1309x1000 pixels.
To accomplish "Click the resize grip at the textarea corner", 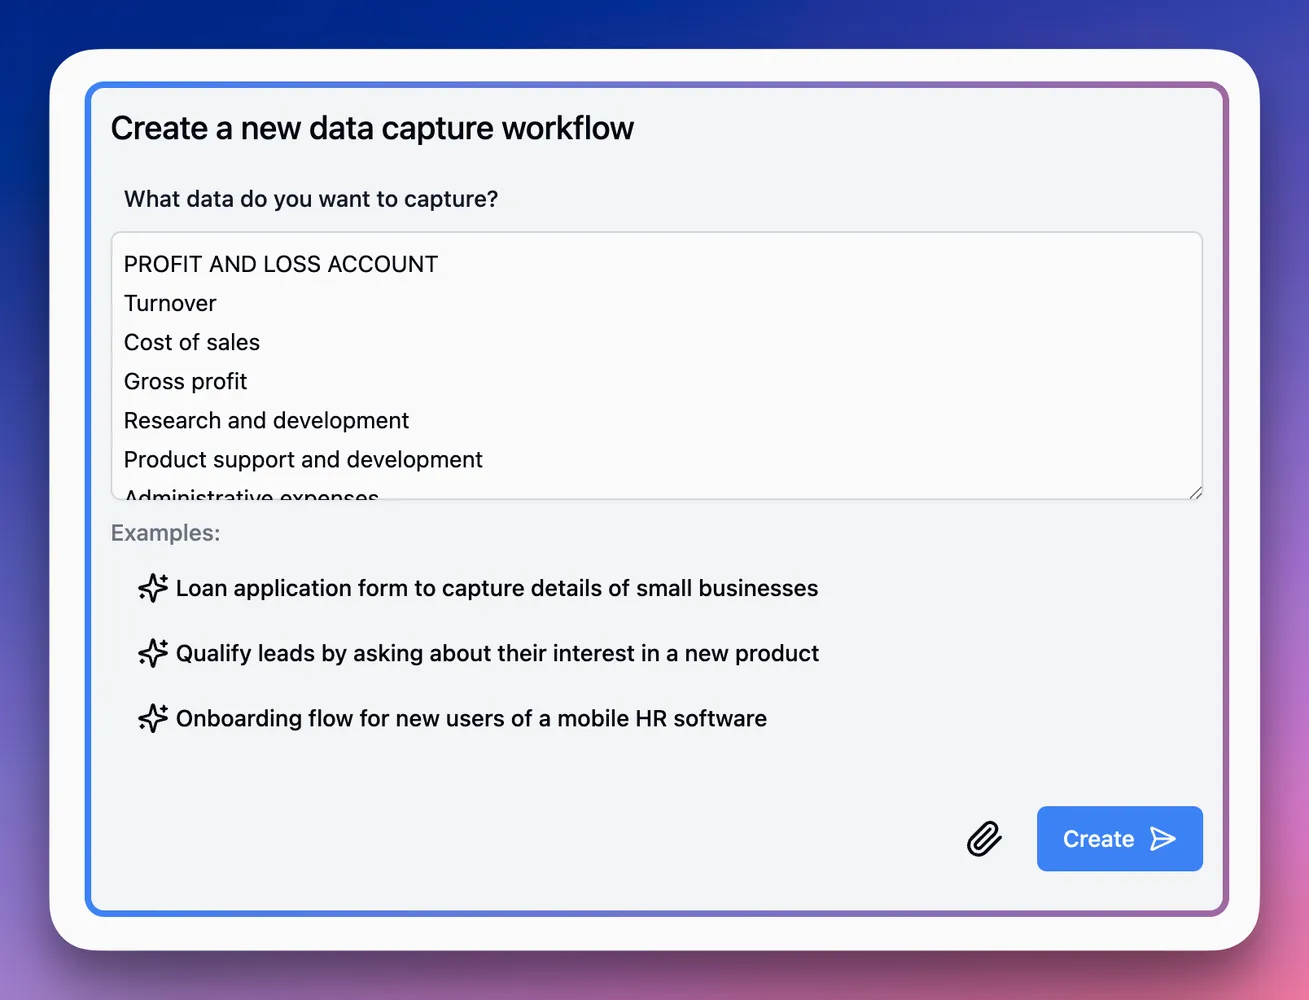I will tap(1194, 491).
